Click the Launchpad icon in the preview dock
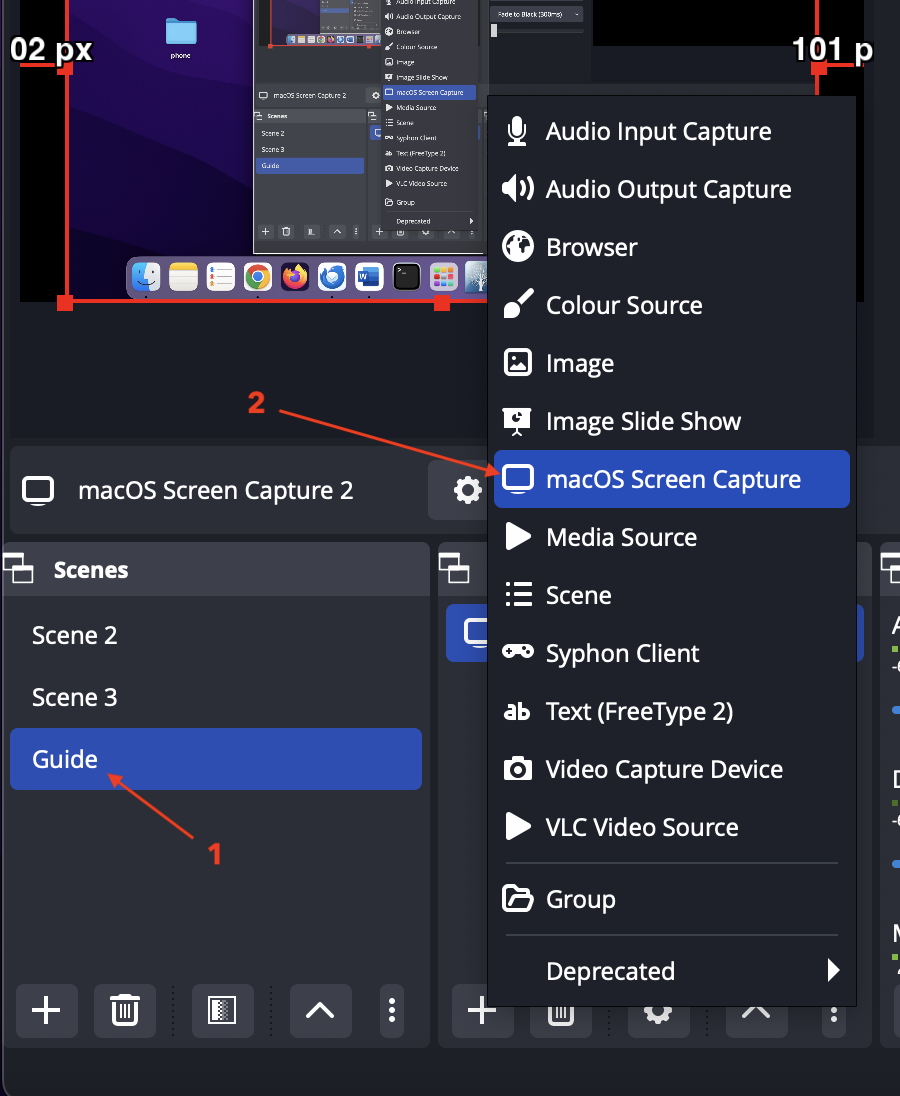Viewport: 900px width, 1096px height. pyautogui.click(x=444, y=277)
